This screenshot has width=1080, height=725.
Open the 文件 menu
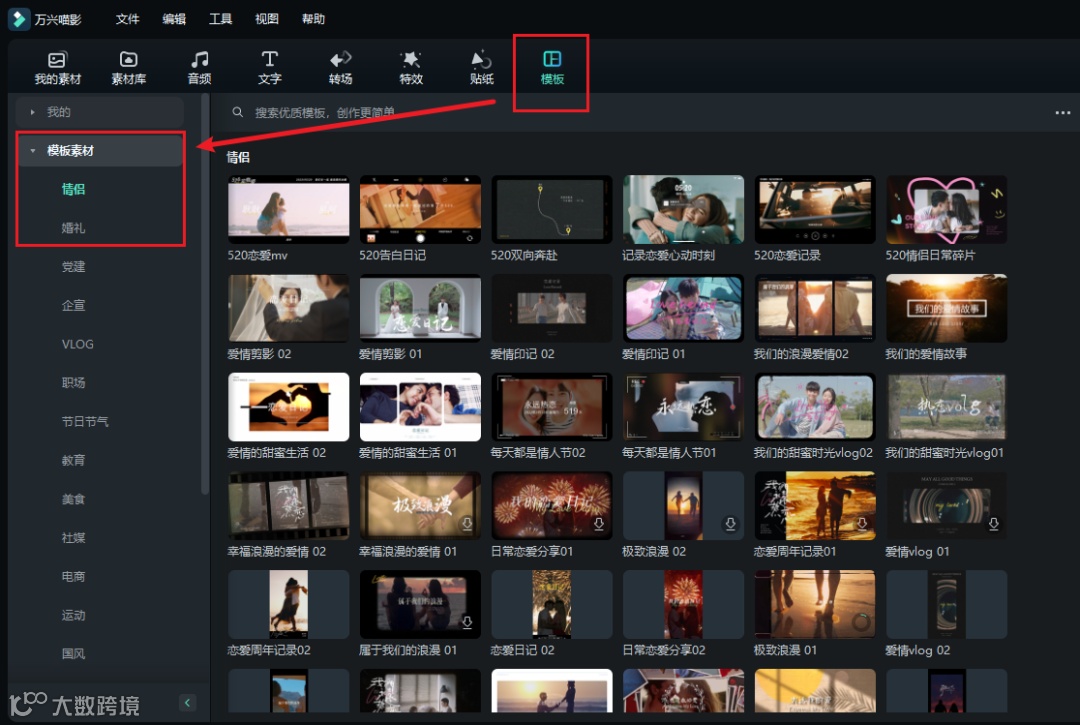127,19
